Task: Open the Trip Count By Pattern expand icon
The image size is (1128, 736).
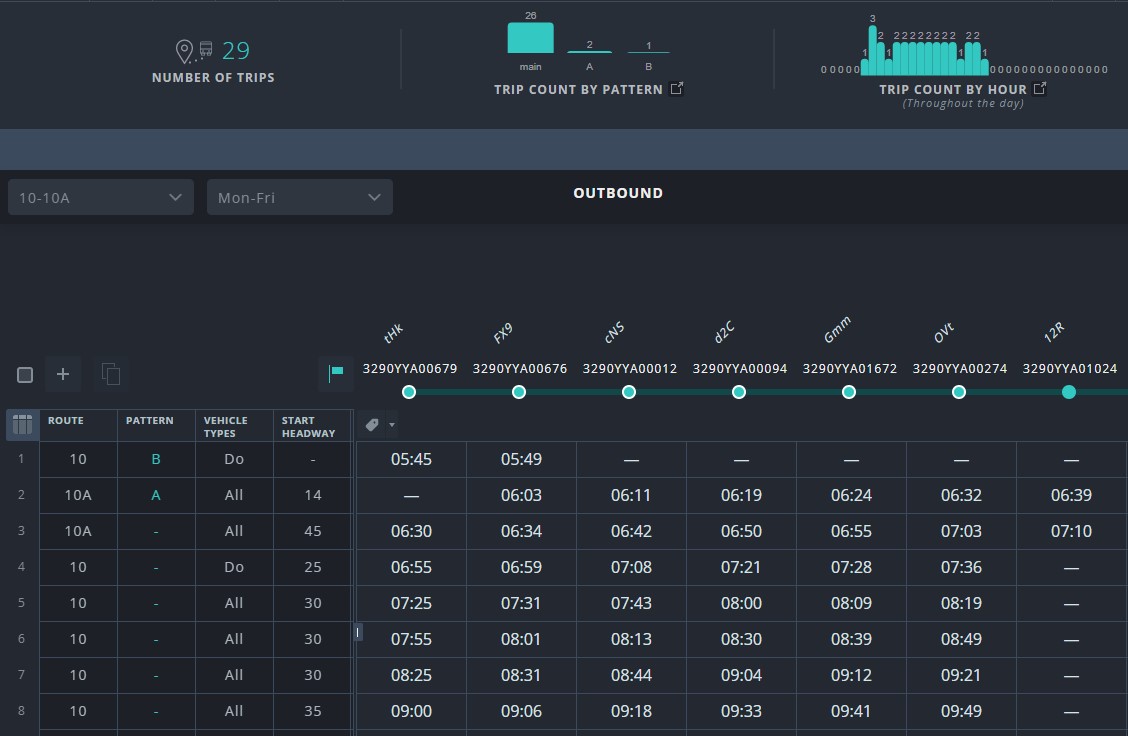Action: pyautogui.click(x=676, y=88)
